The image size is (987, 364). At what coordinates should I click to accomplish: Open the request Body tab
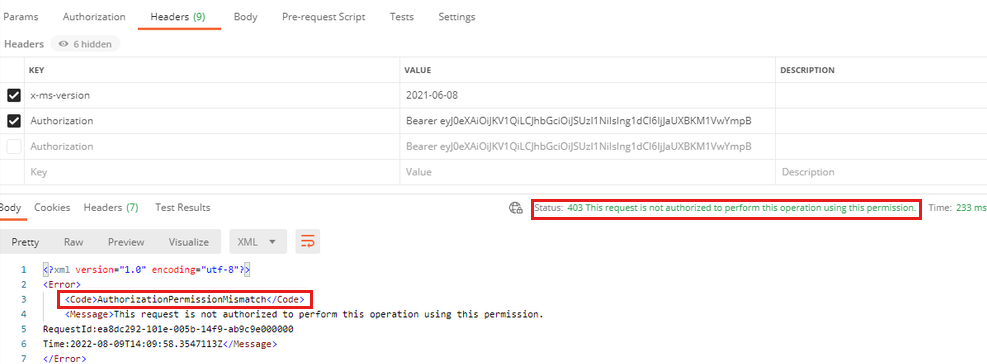245,17
